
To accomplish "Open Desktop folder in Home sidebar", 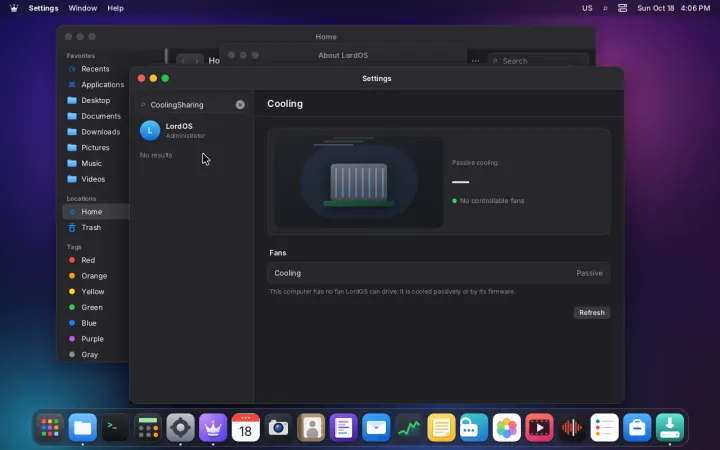I will point(96,100).
